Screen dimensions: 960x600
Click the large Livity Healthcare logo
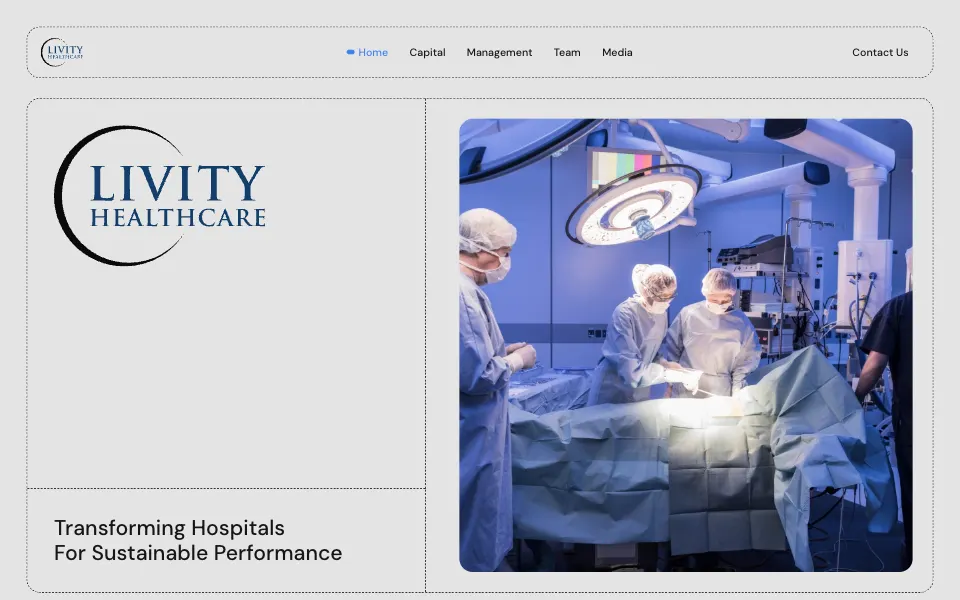click(160, 196)
